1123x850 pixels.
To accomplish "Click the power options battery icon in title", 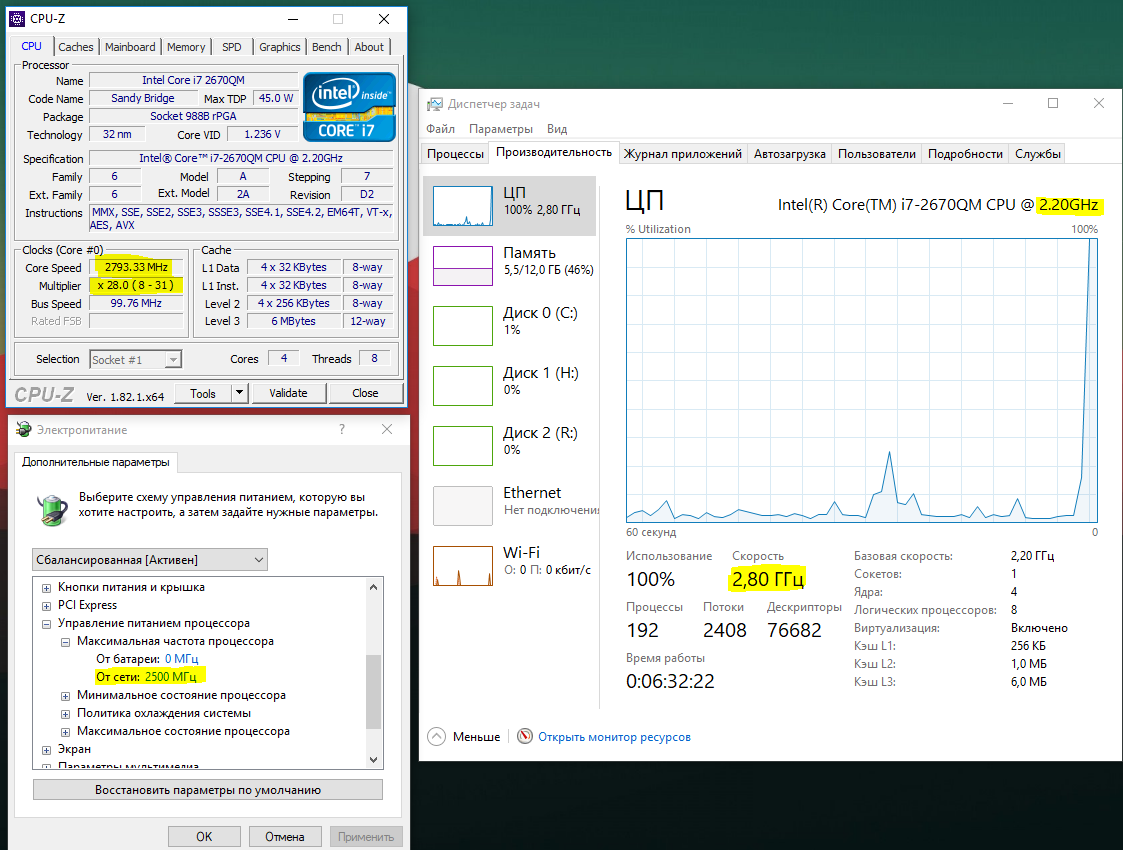I will click(x=24, y=430).
